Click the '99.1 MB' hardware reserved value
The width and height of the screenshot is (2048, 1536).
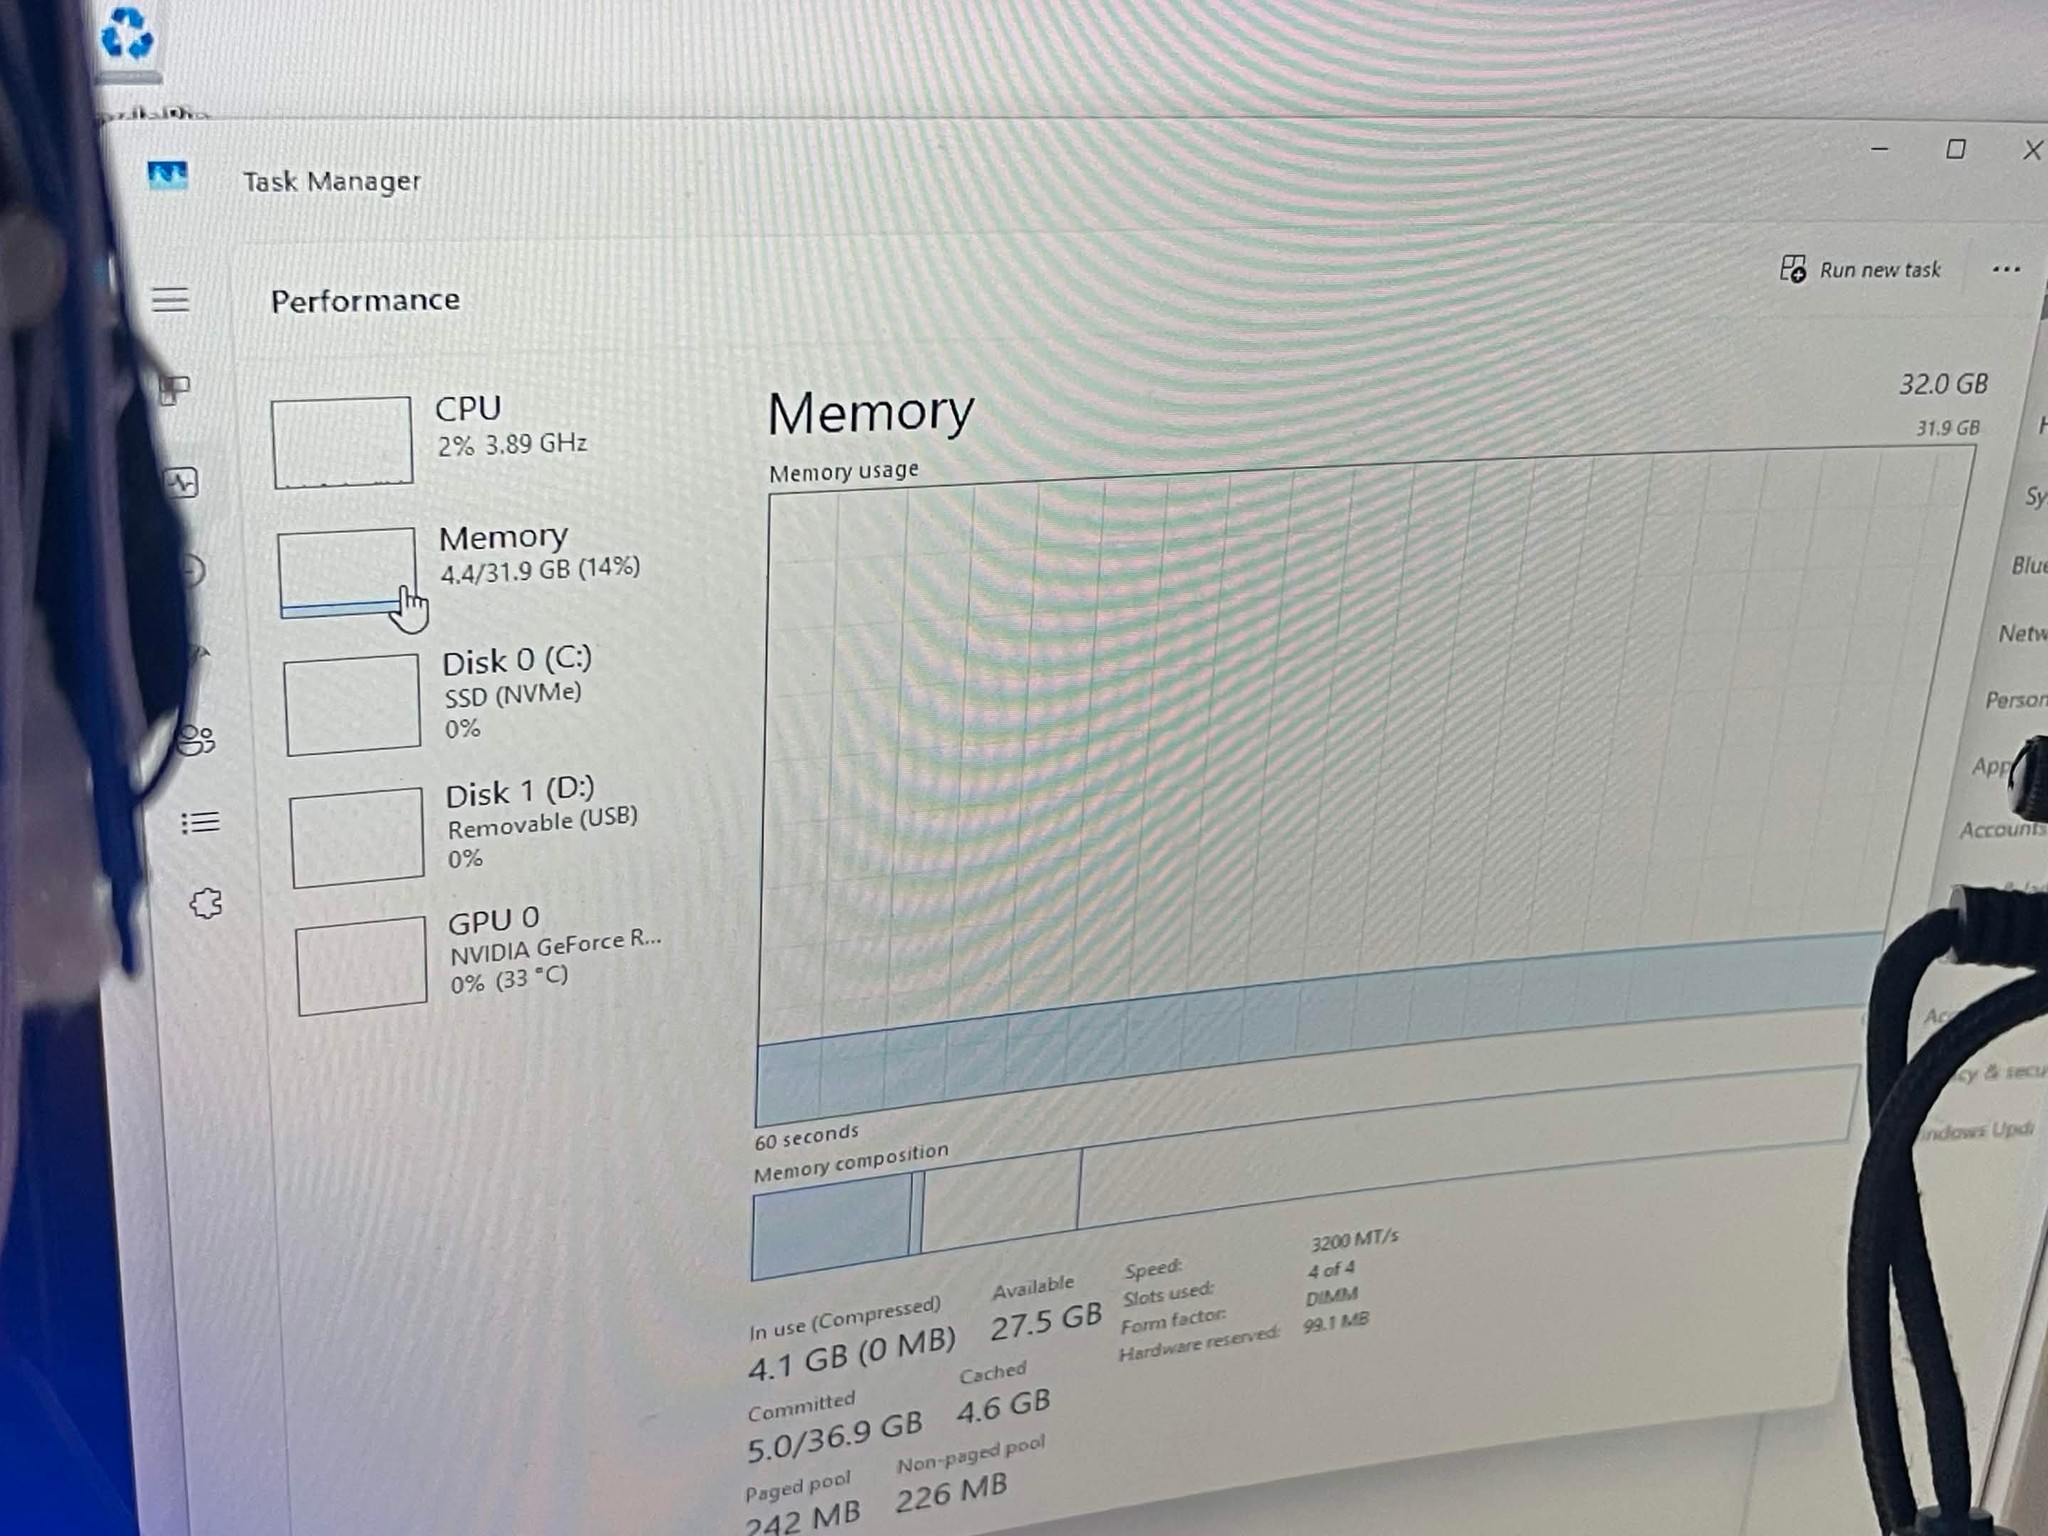tap(1336, 1324)
